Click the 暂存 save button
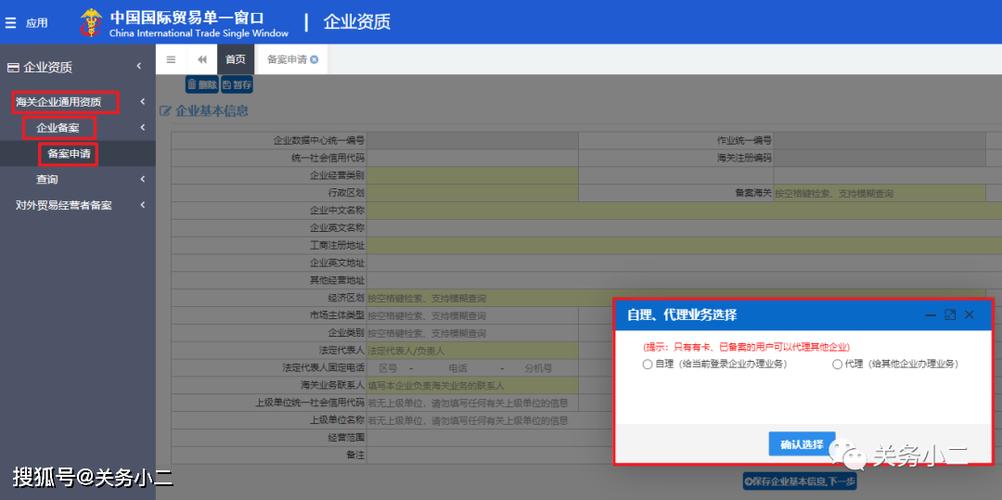The height and width of the screenshot is (500, 1002). pos(237,84)
